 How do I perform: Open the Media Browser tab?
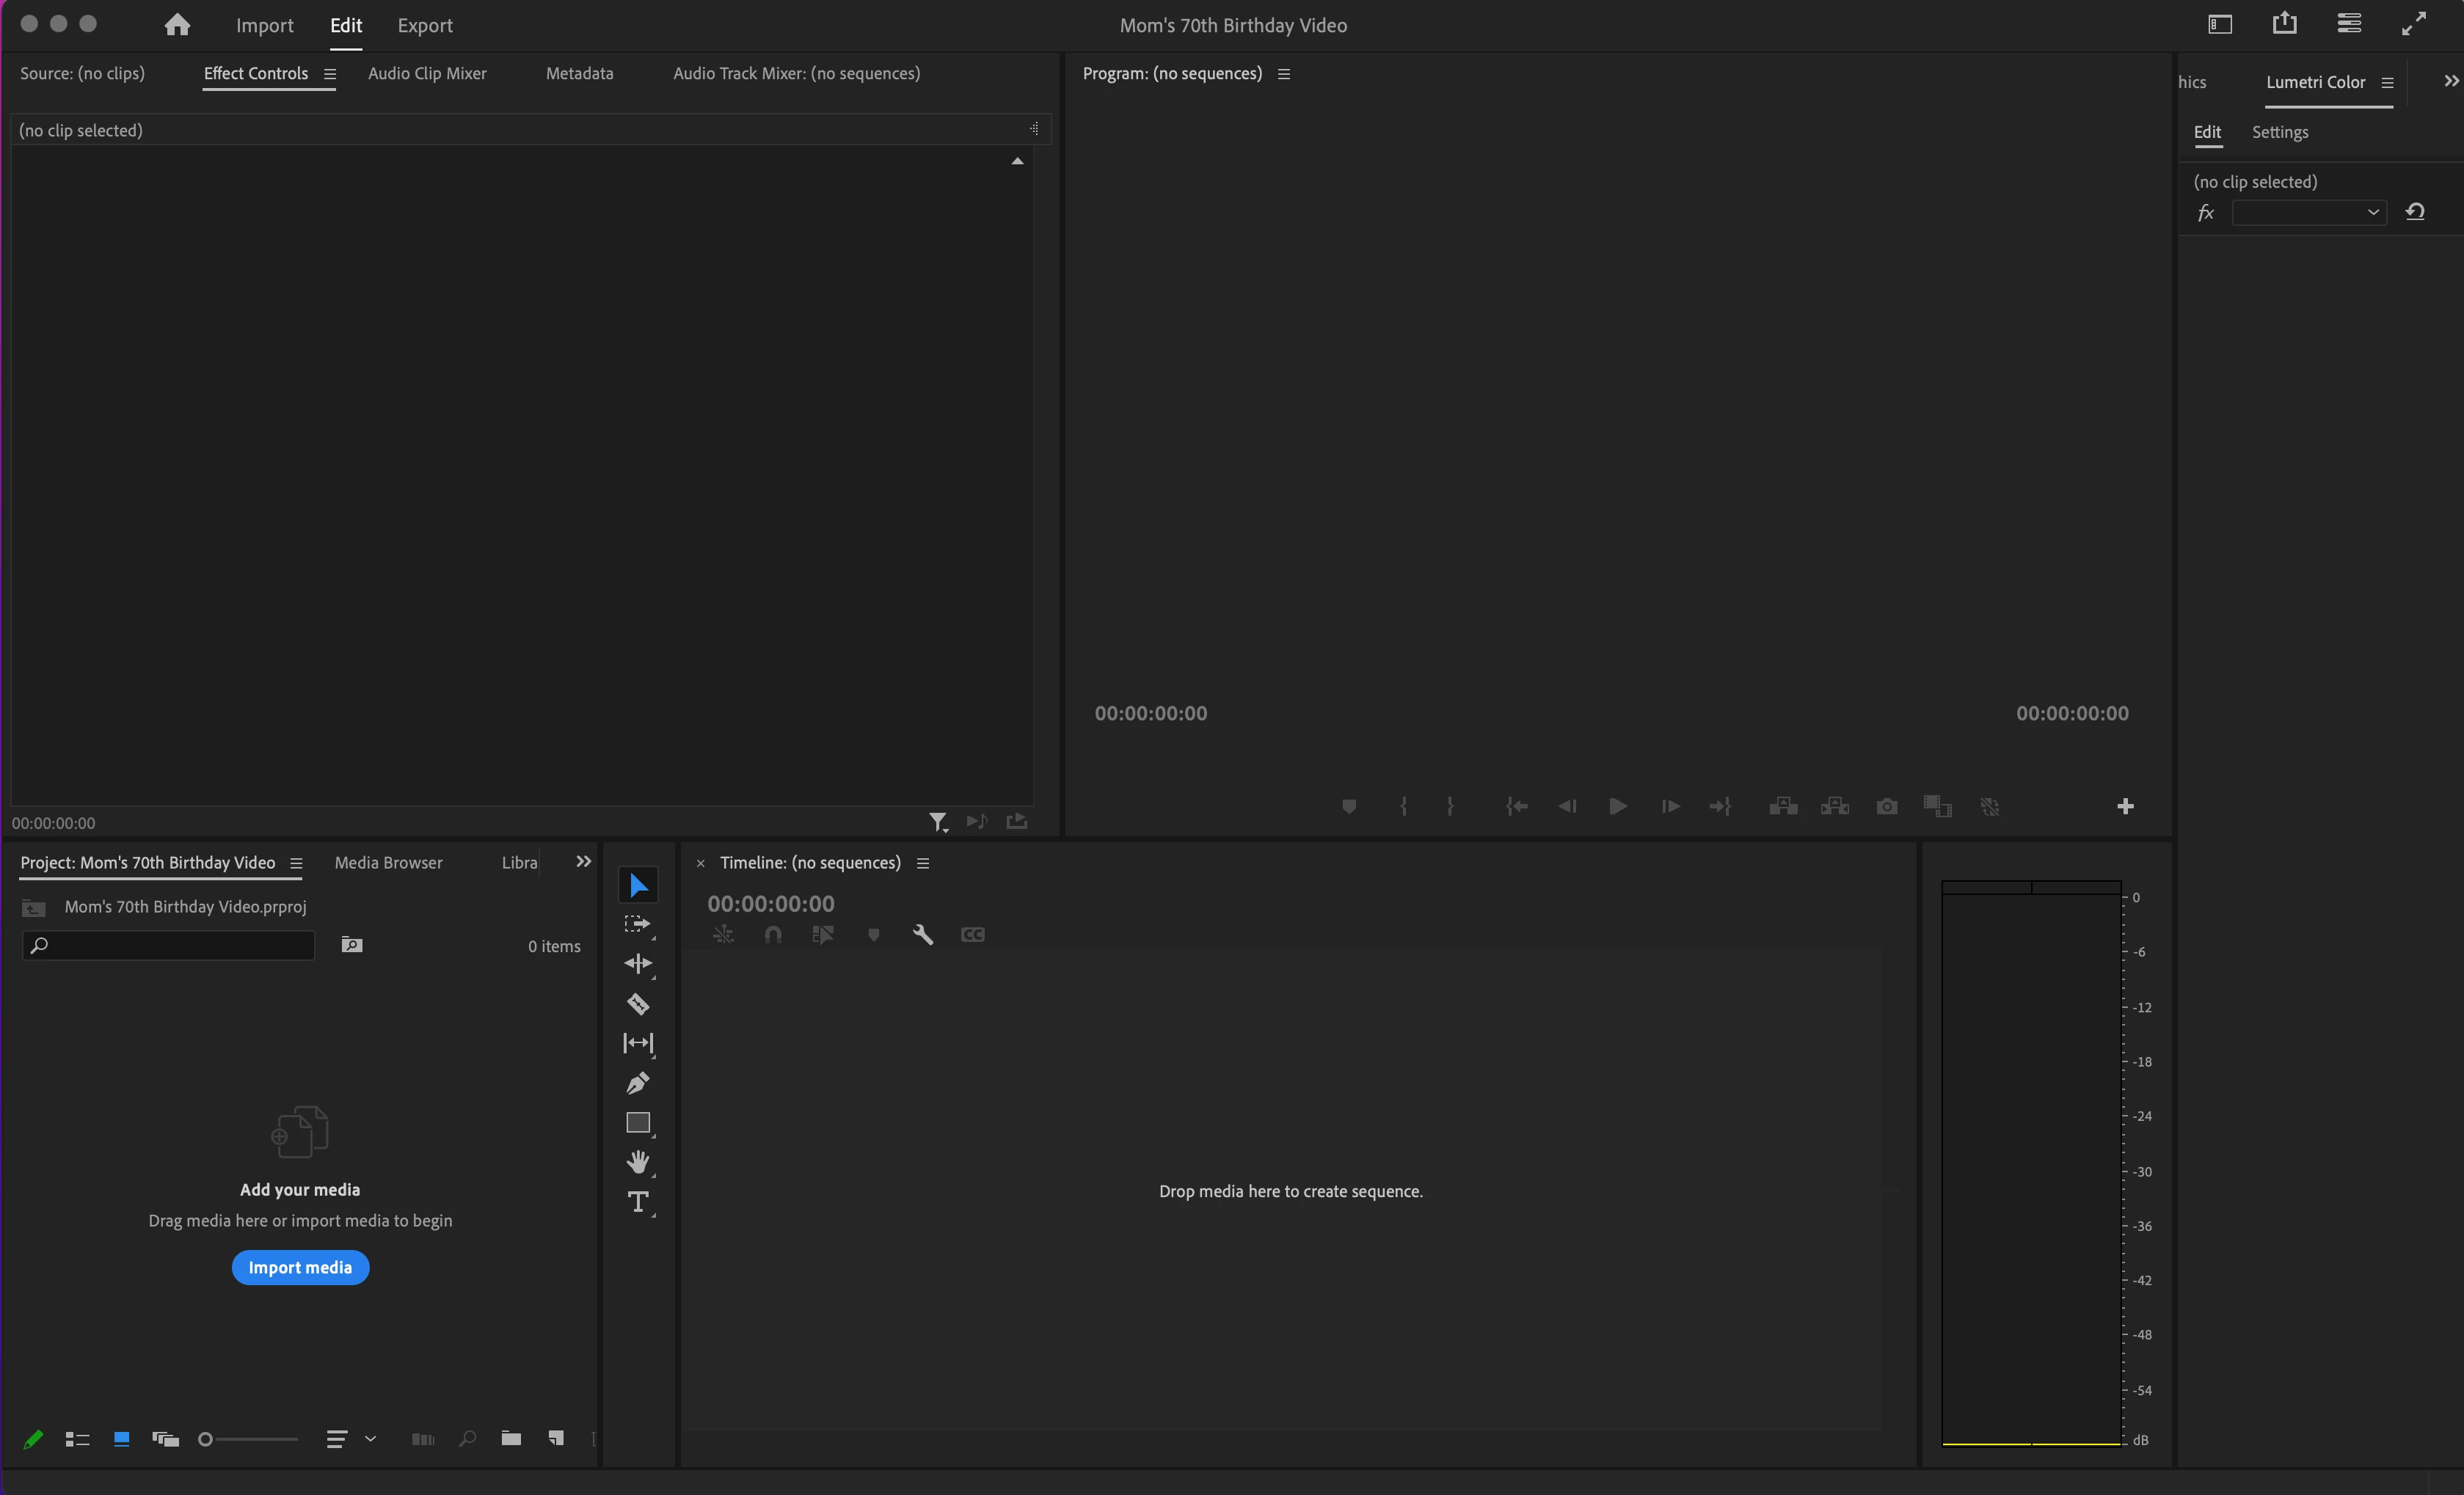388,862
